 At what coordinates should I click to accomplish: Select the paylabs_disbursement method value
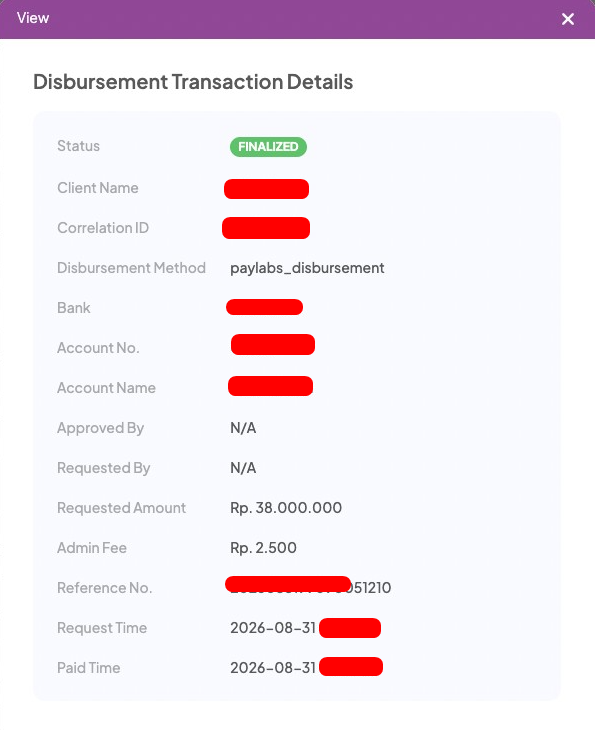tap(307, 268)
